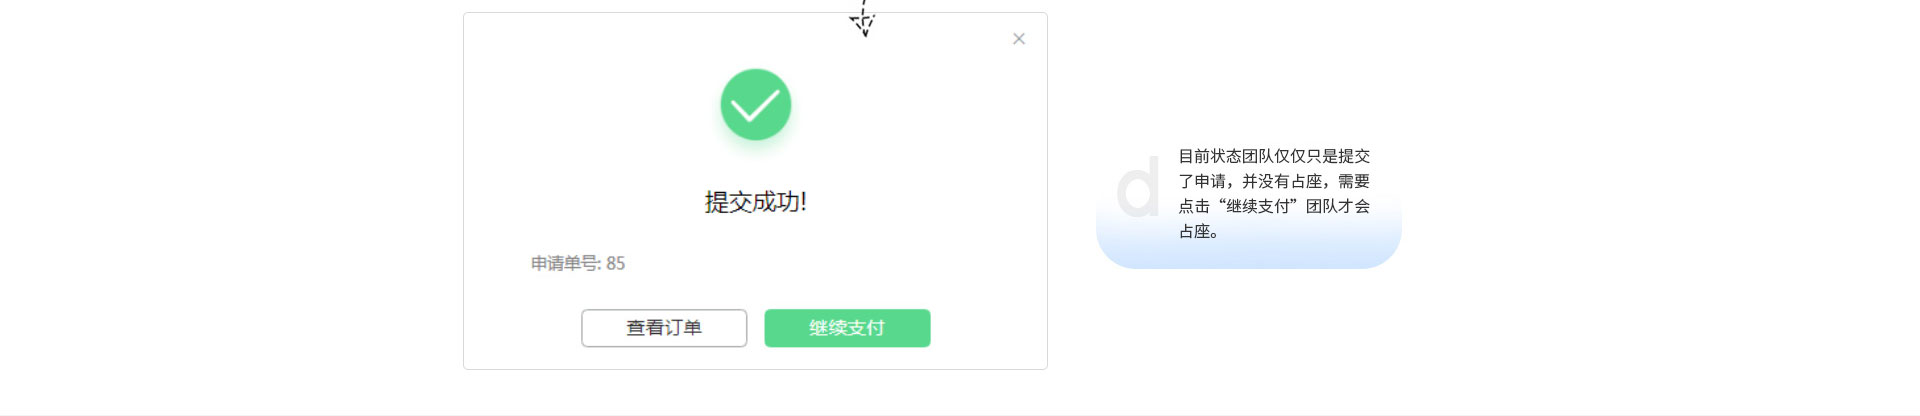Screen dimensions: 1920x416
Task: Click the 查看订单 button
Action: coord(664,328)
